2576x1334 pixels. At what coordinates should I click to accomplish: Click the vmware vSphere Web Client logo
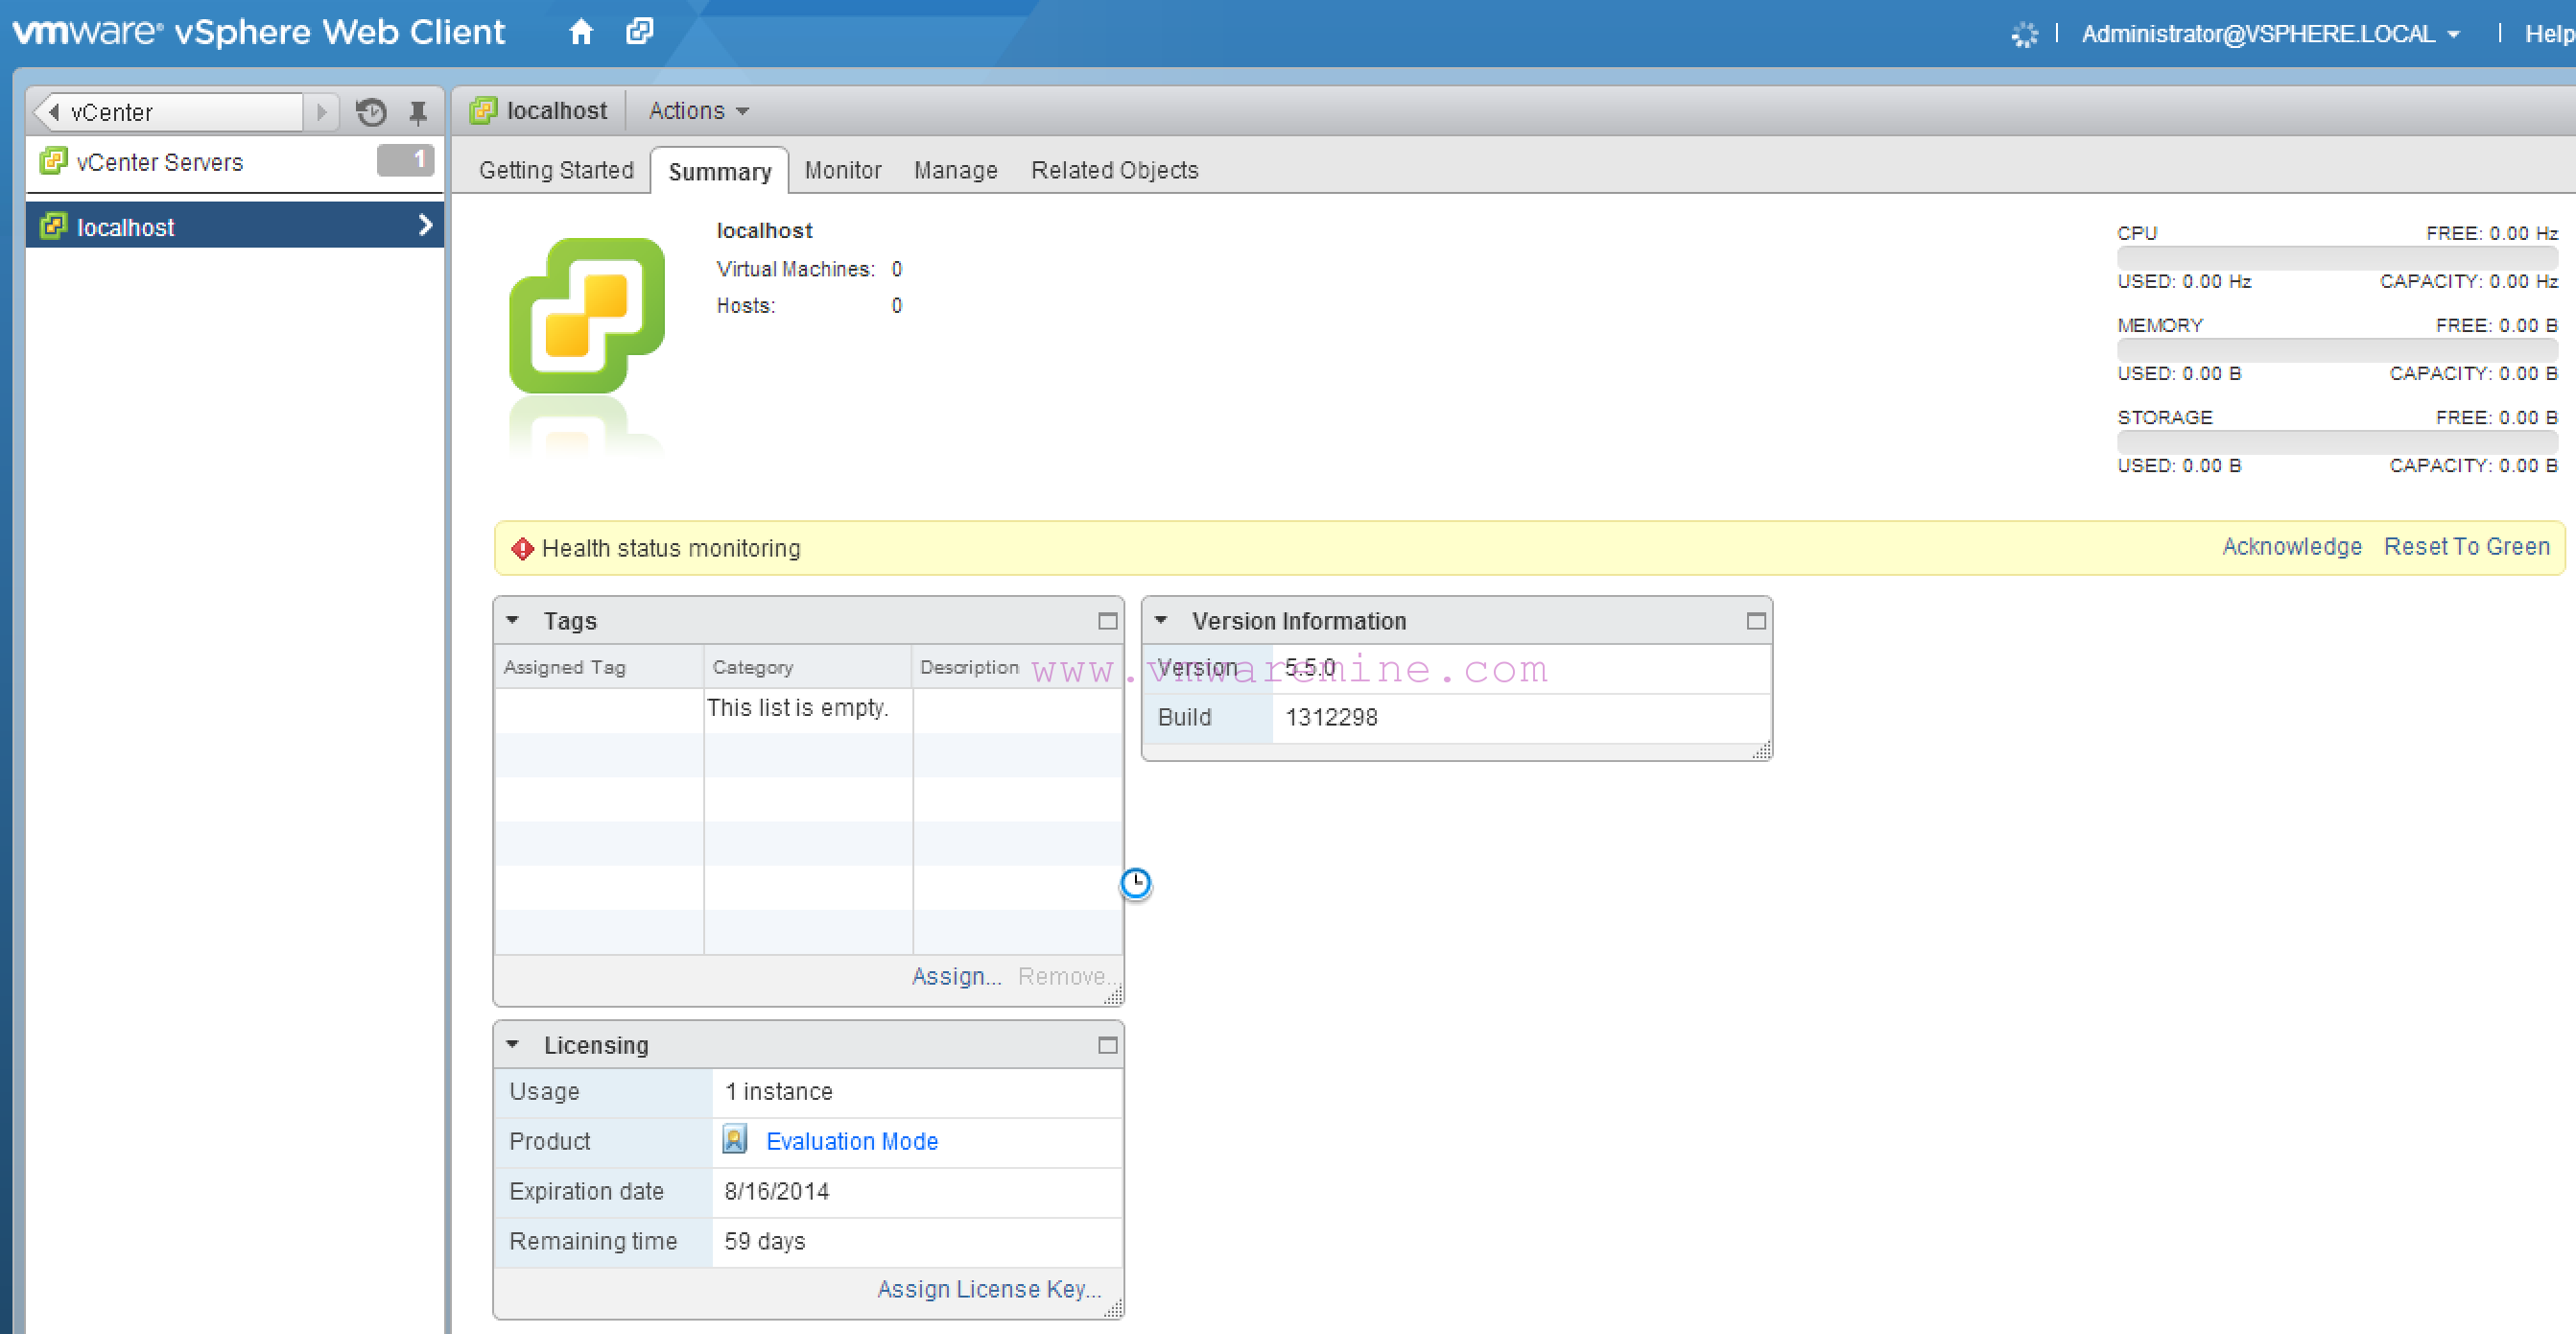click(258, 32)
